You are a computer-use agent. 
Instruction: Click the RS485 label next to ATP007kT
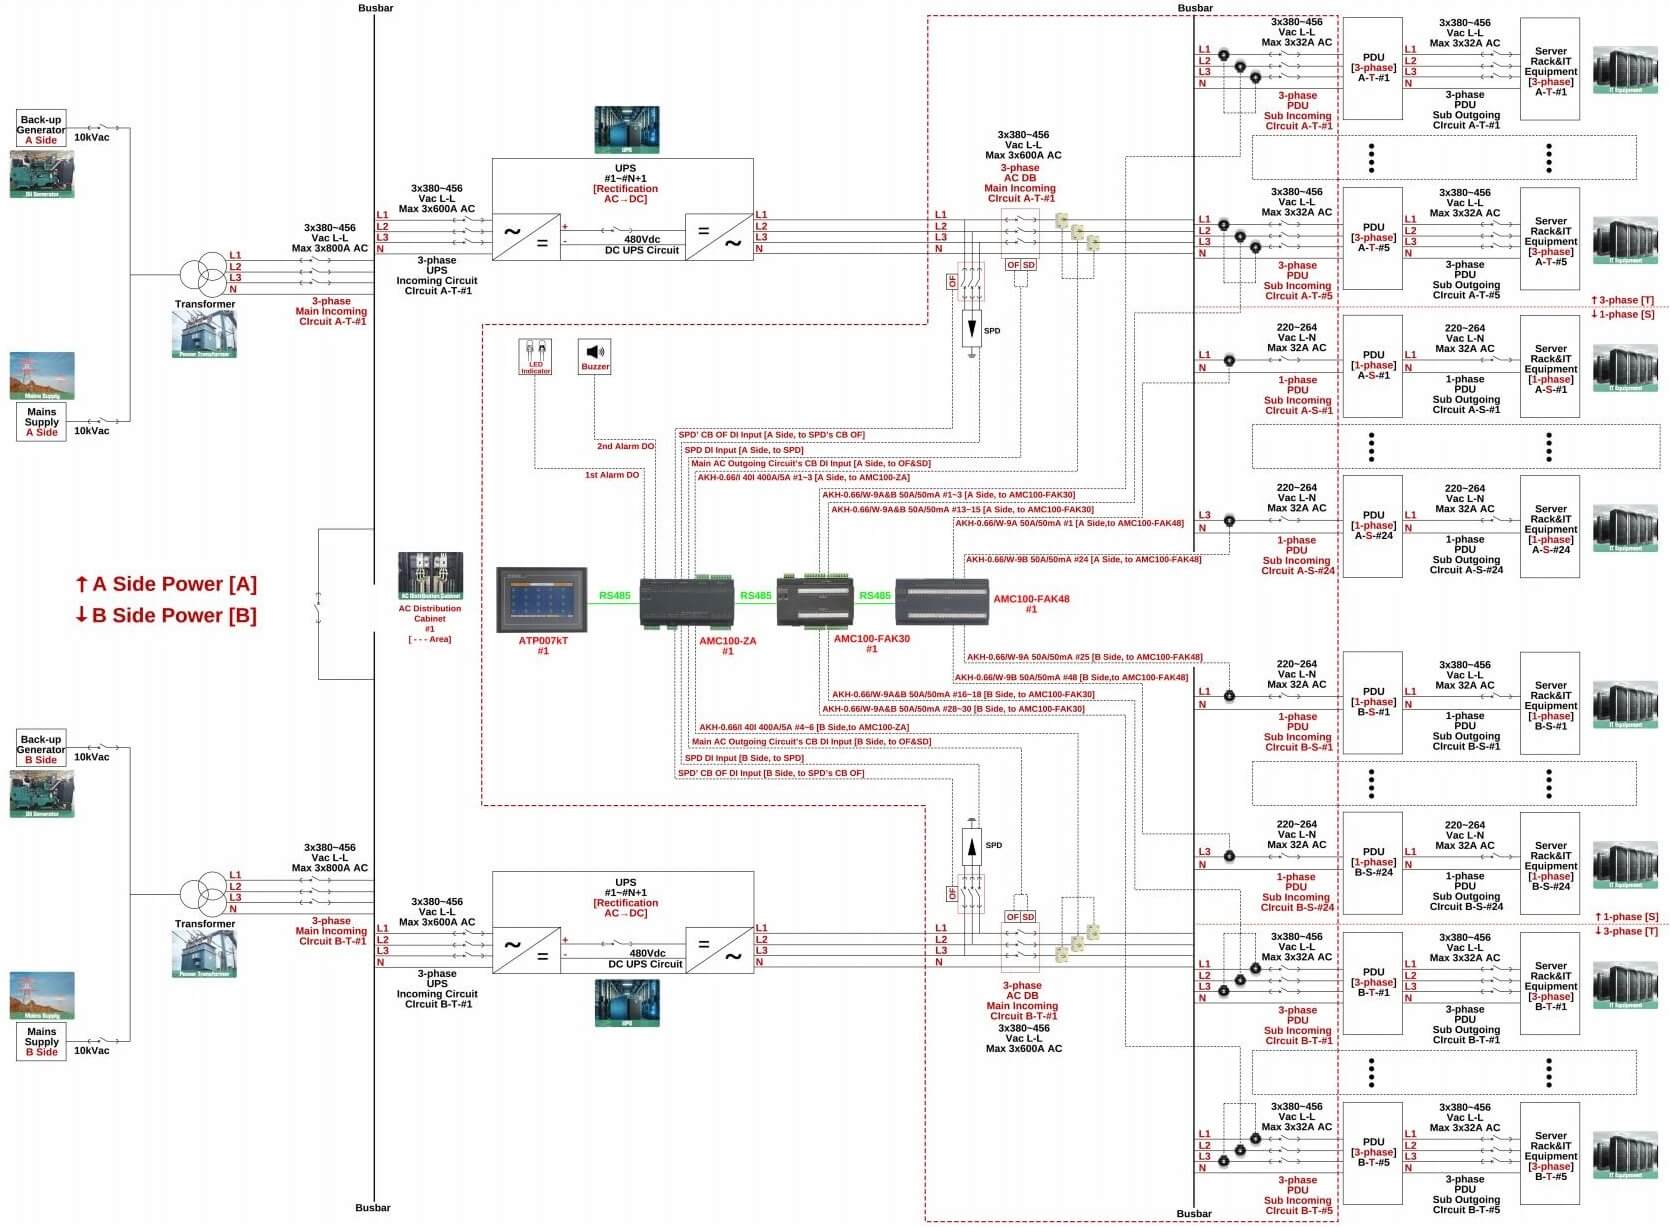tap(614, 596)
